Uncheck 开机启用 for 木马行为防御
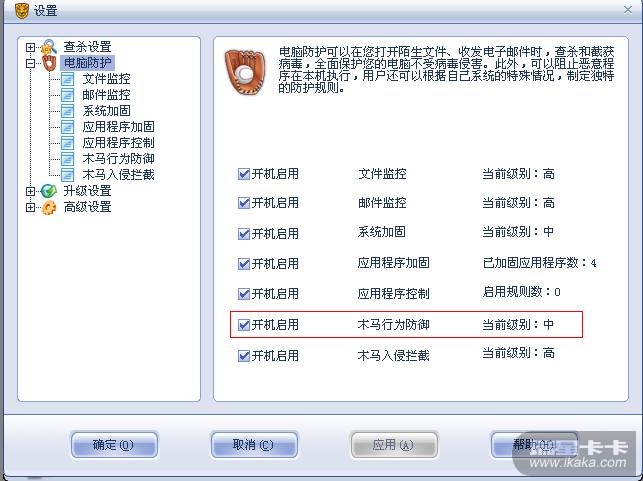Screen dimensions: 643x481 pos(244,325)
